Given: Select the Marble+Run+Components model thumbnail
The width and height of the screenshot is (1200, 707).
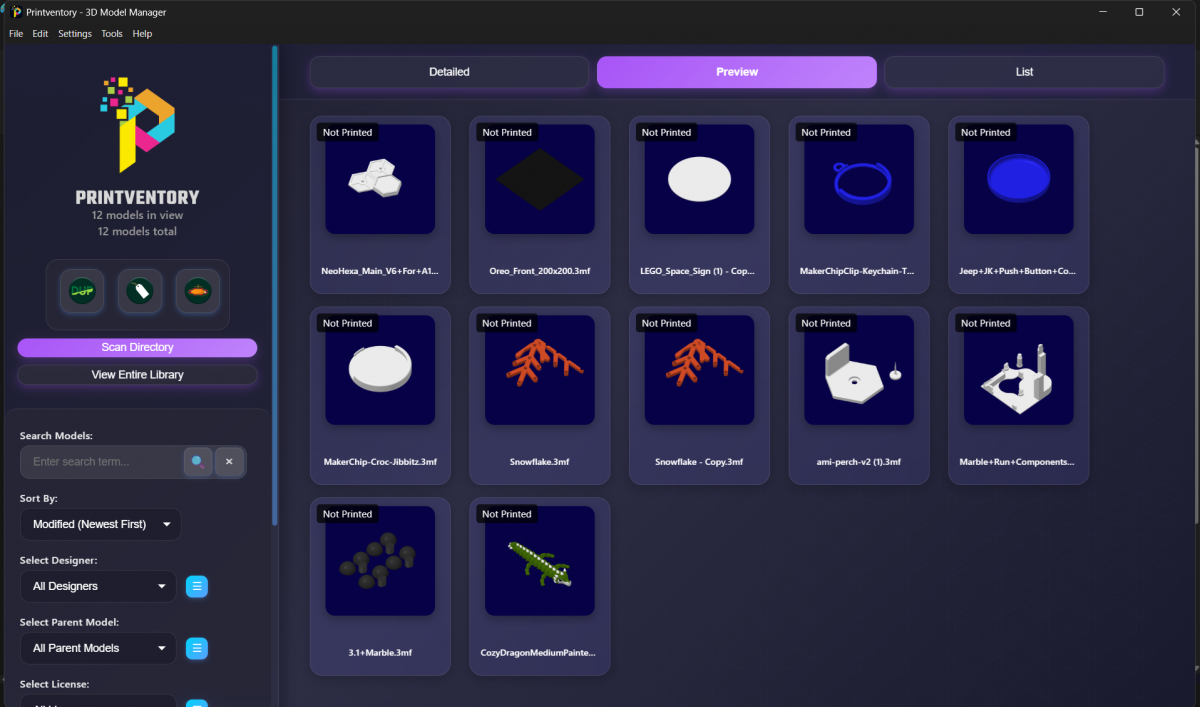Looking at the screenshot, I should pyautogui.click(x=1019, y=370).
